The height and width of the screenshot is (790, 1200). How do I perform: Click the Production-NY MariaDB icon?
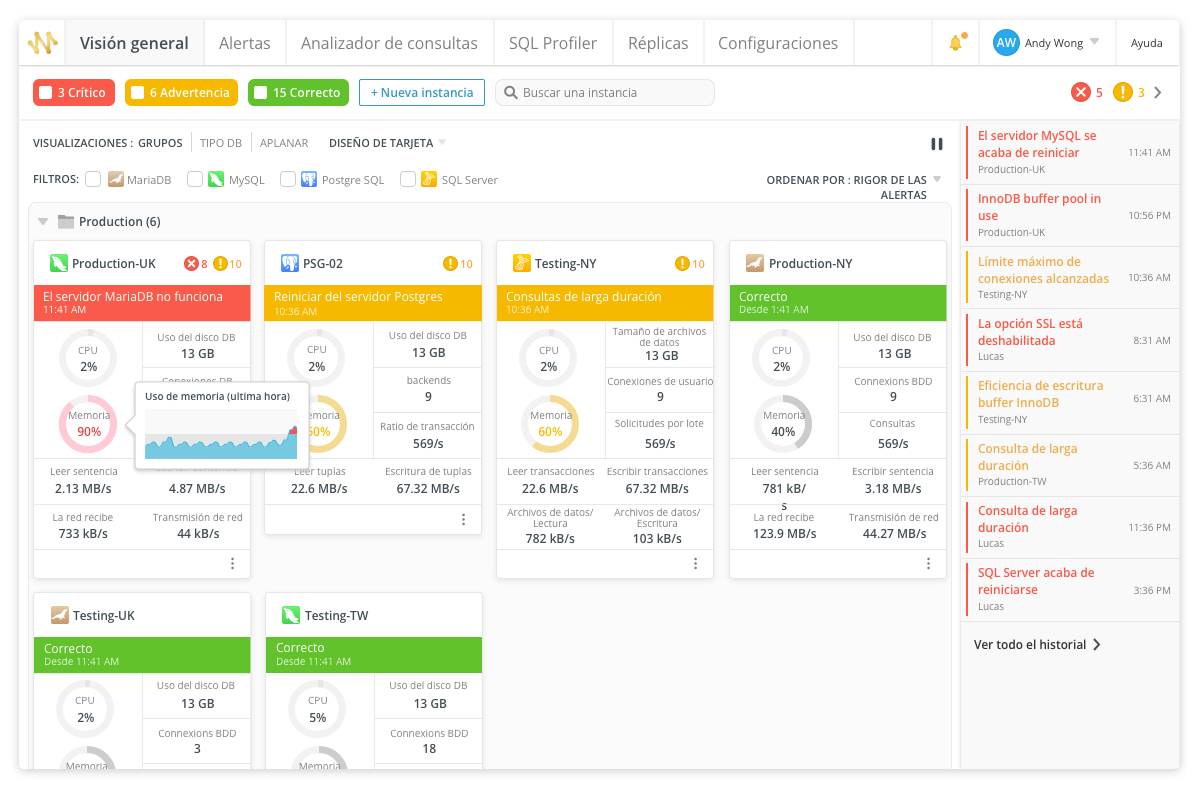[755, 264]
